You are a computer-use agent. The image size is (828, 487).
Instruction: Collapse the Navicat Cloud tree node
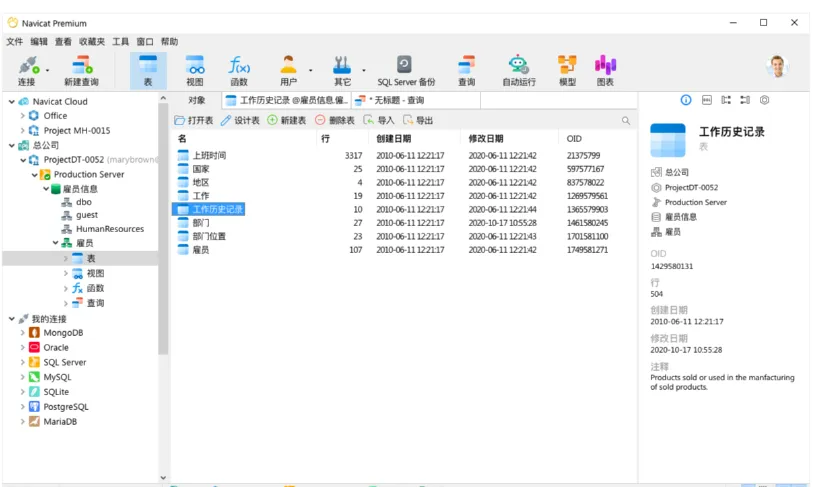pyautogui.click(x=12, y=101)
